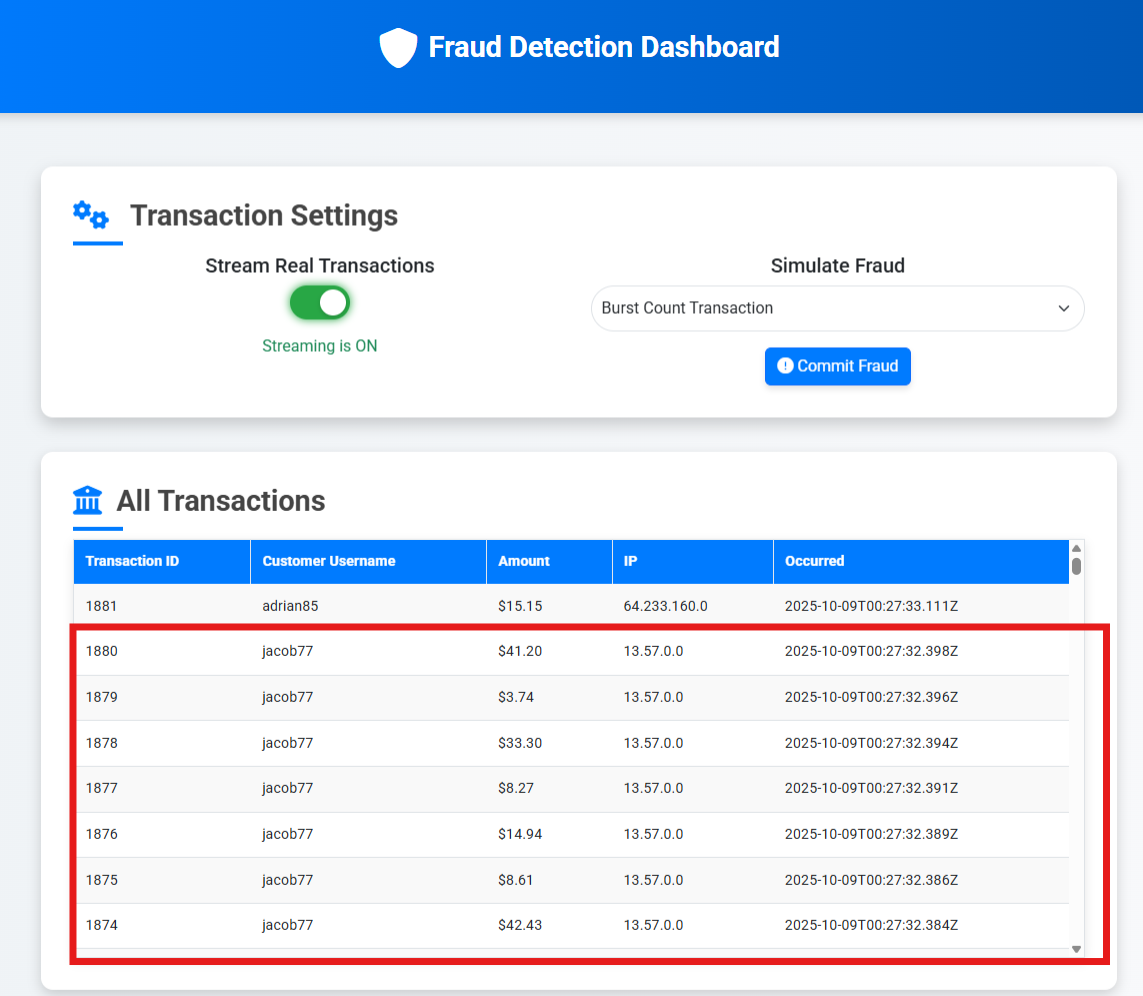Screen dimensions: 1143x996
Task: Click the chevron arrow of Burst Count Transaction
Action: pos(1064,309)
